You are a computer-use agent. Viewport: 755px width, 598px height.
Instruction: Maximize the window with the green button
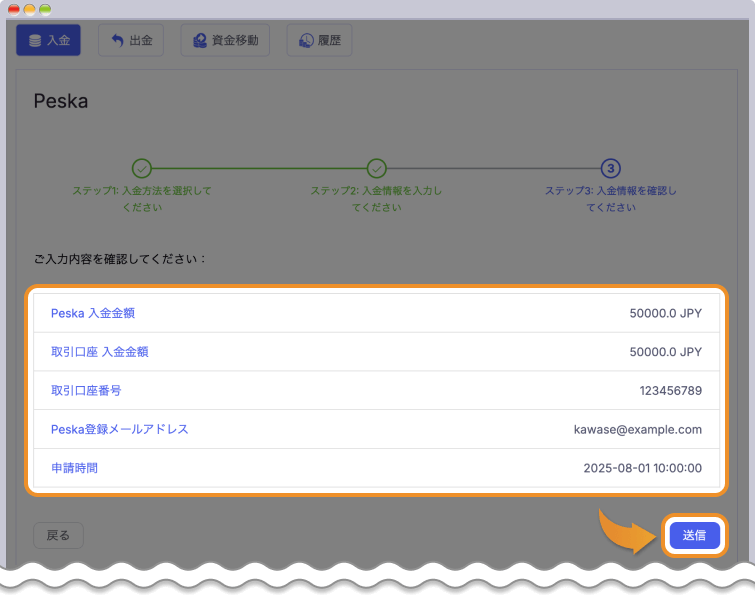click(x=45, y=9)
